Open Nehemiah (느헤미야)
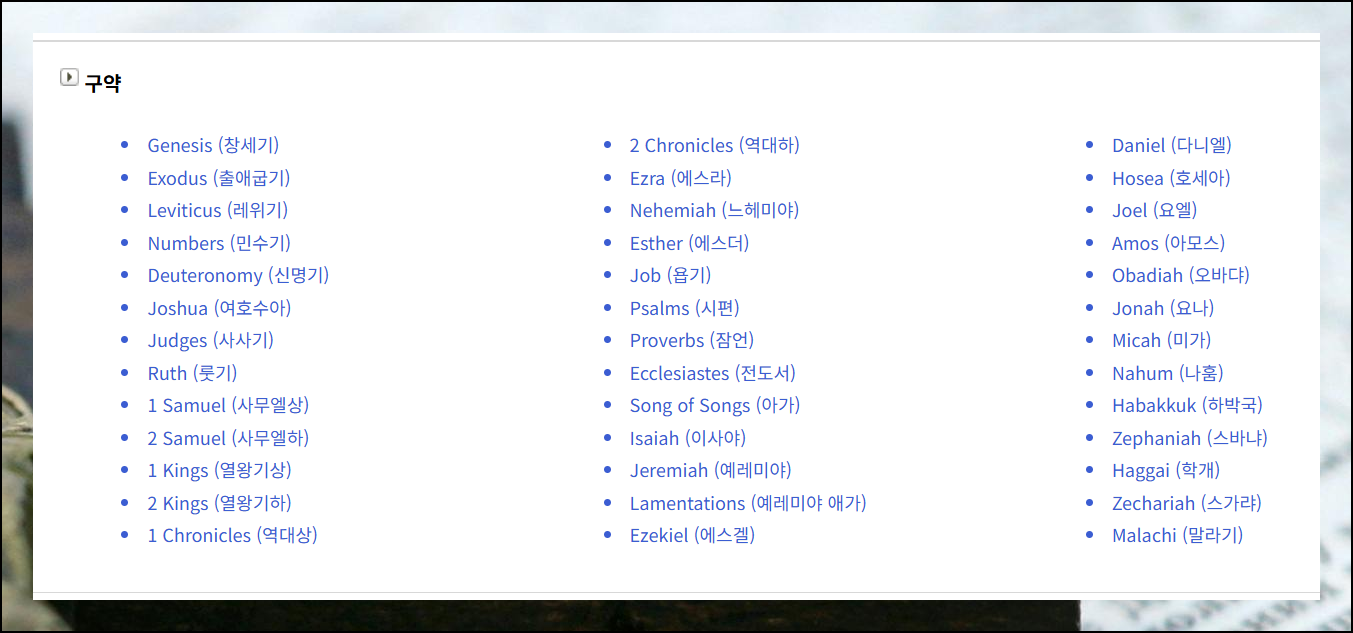The image size is (1353, 633). (x=714, y=210)
